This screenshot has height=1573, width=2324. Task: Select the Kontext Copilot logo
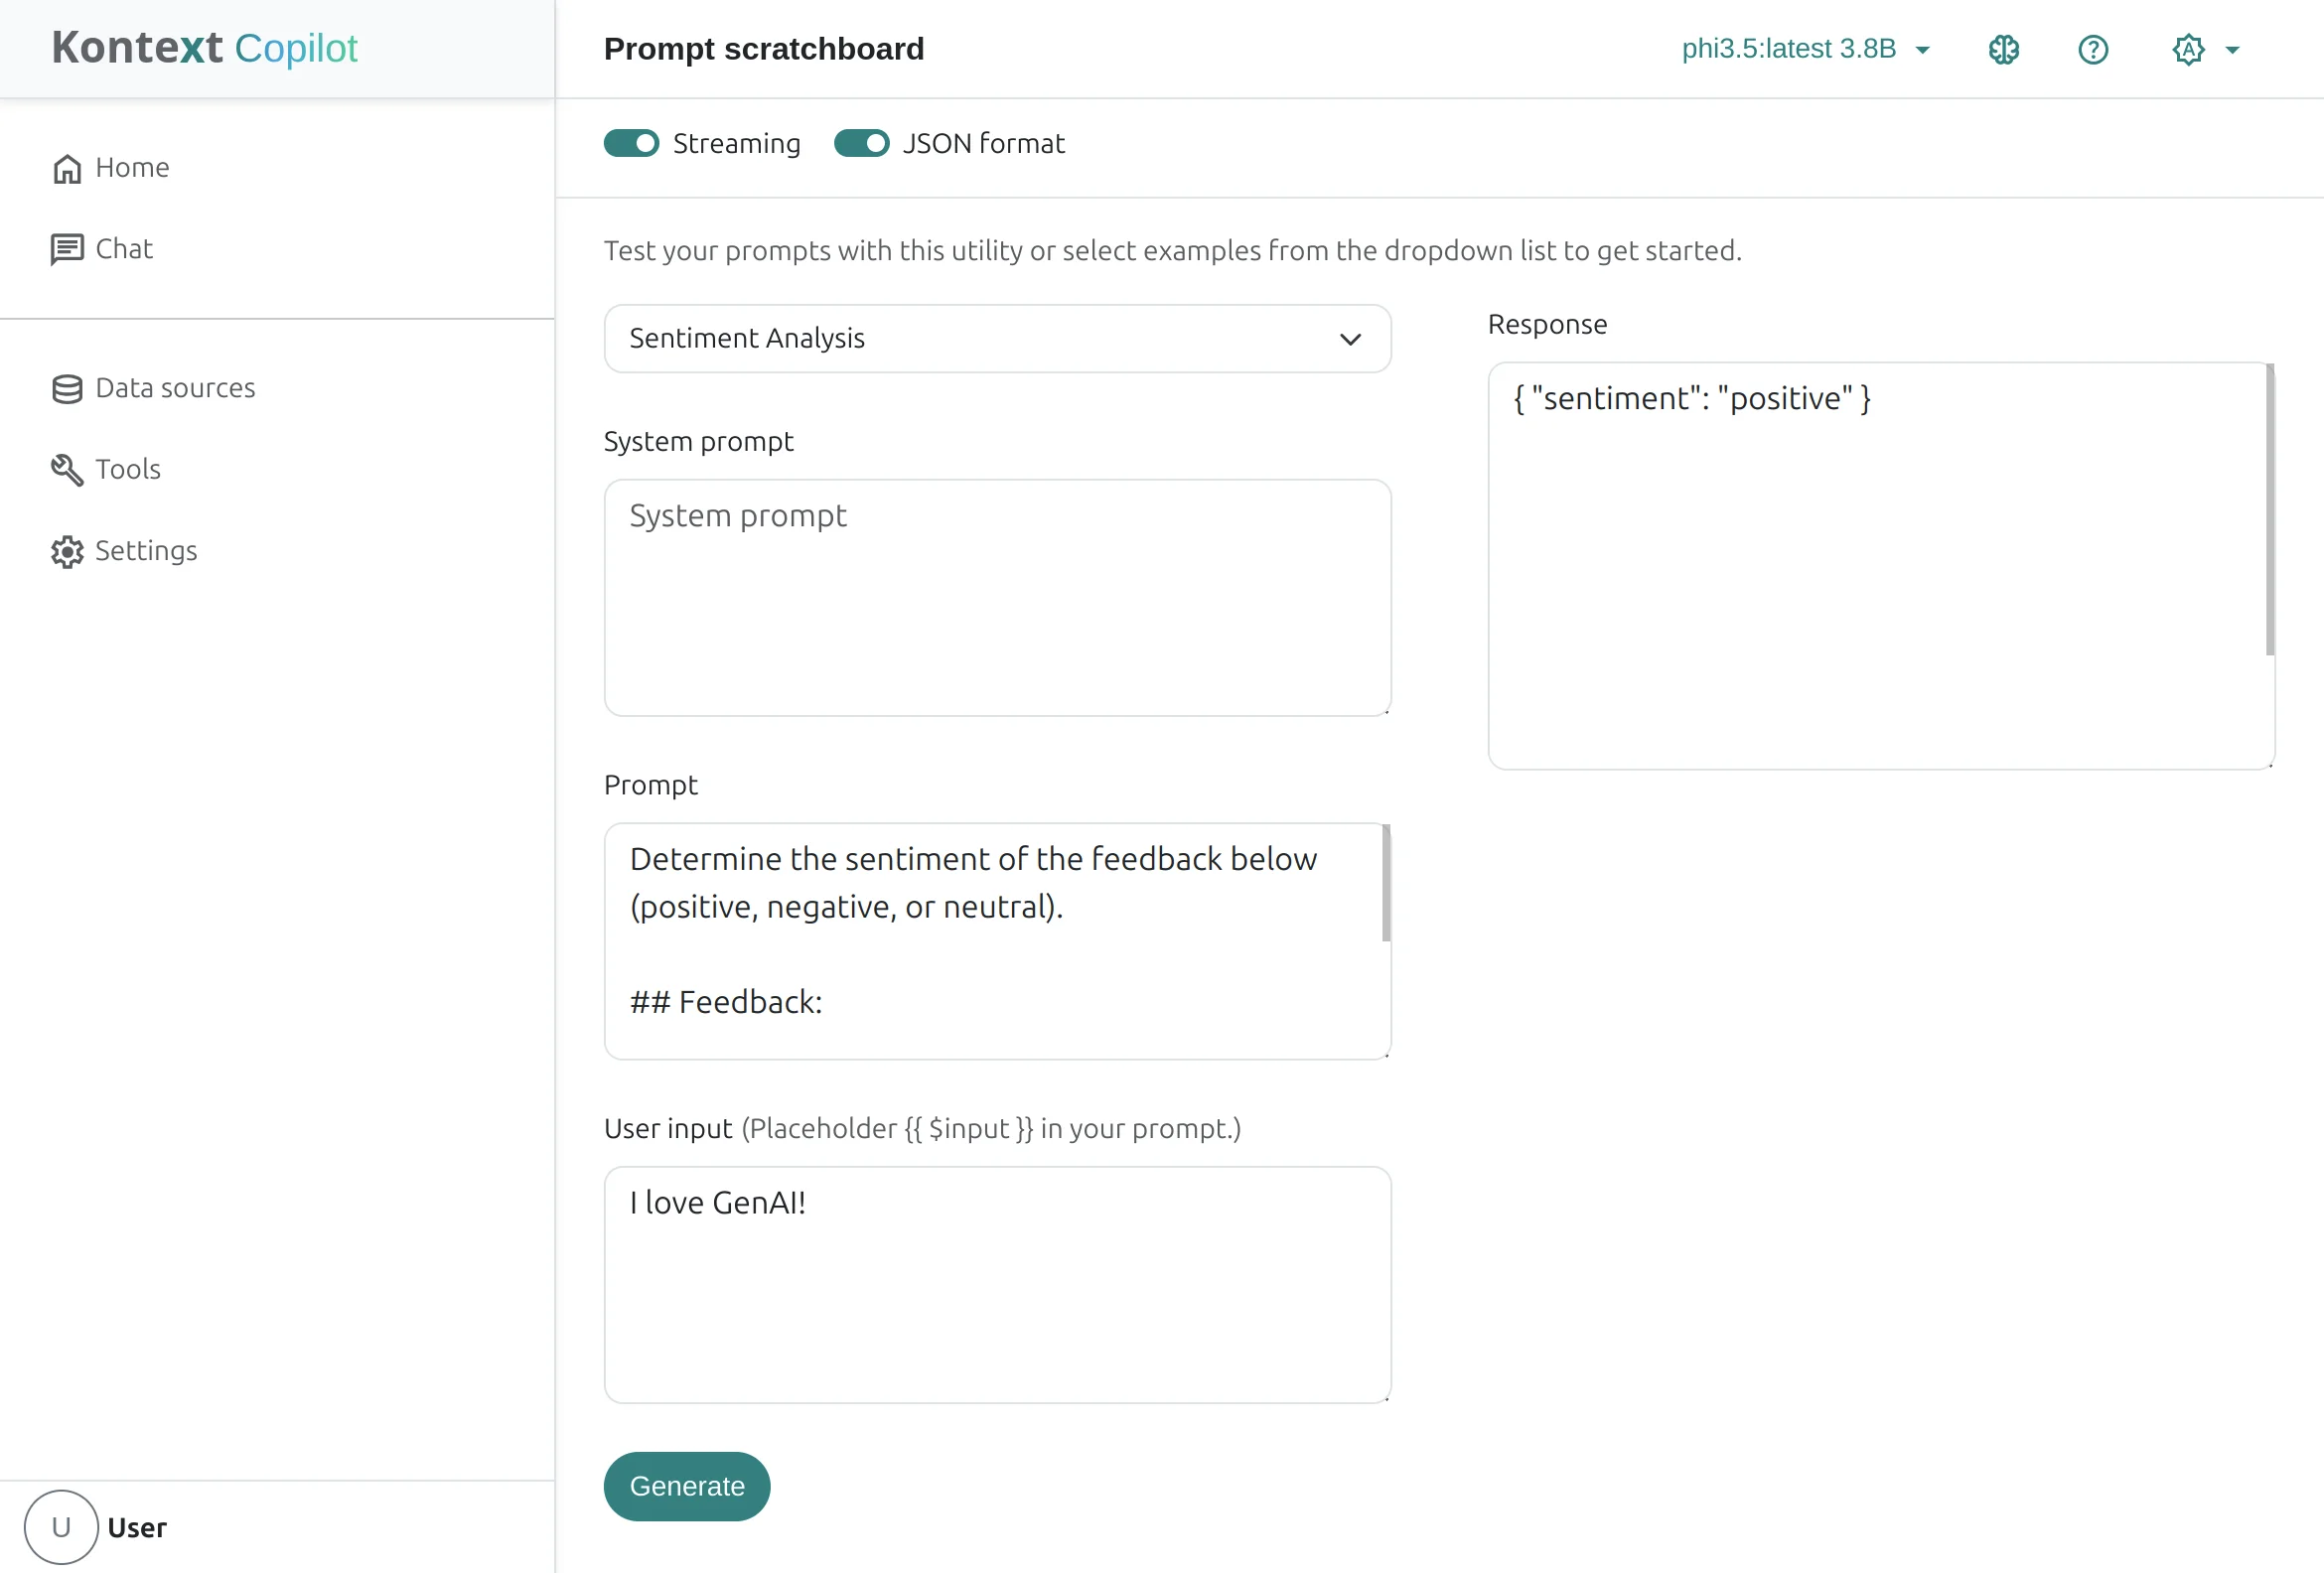204,47
